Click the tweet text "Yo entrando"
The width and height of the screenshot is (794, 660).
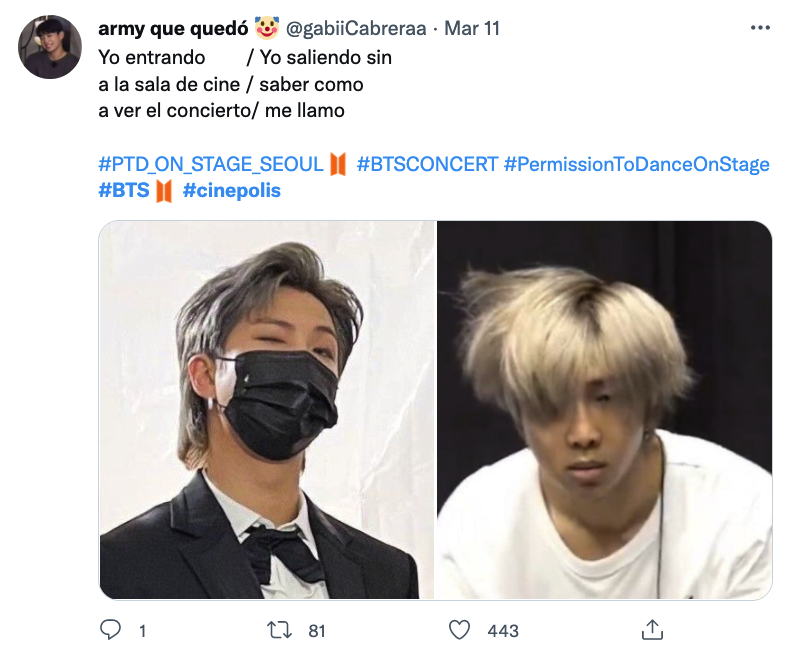(x=151, y=58)
